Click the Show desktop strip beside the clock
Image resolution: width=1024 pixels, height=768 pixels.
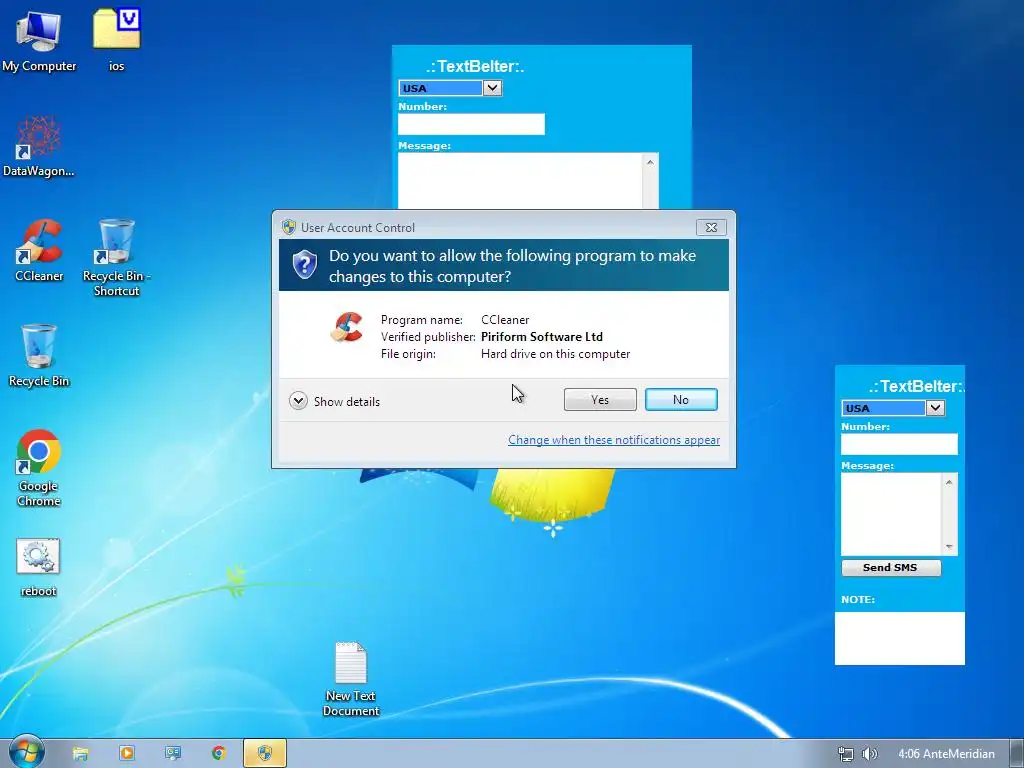(x=1017, y=754)
